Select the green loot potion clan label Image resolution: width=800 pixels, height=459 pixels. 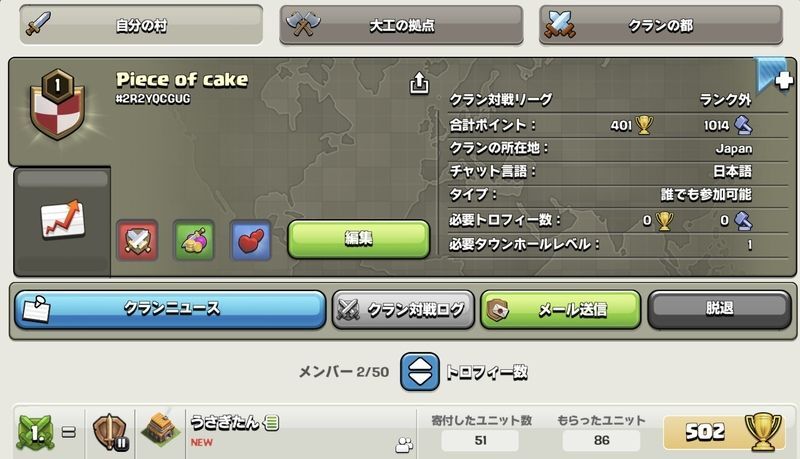click(x=193, y=240)
